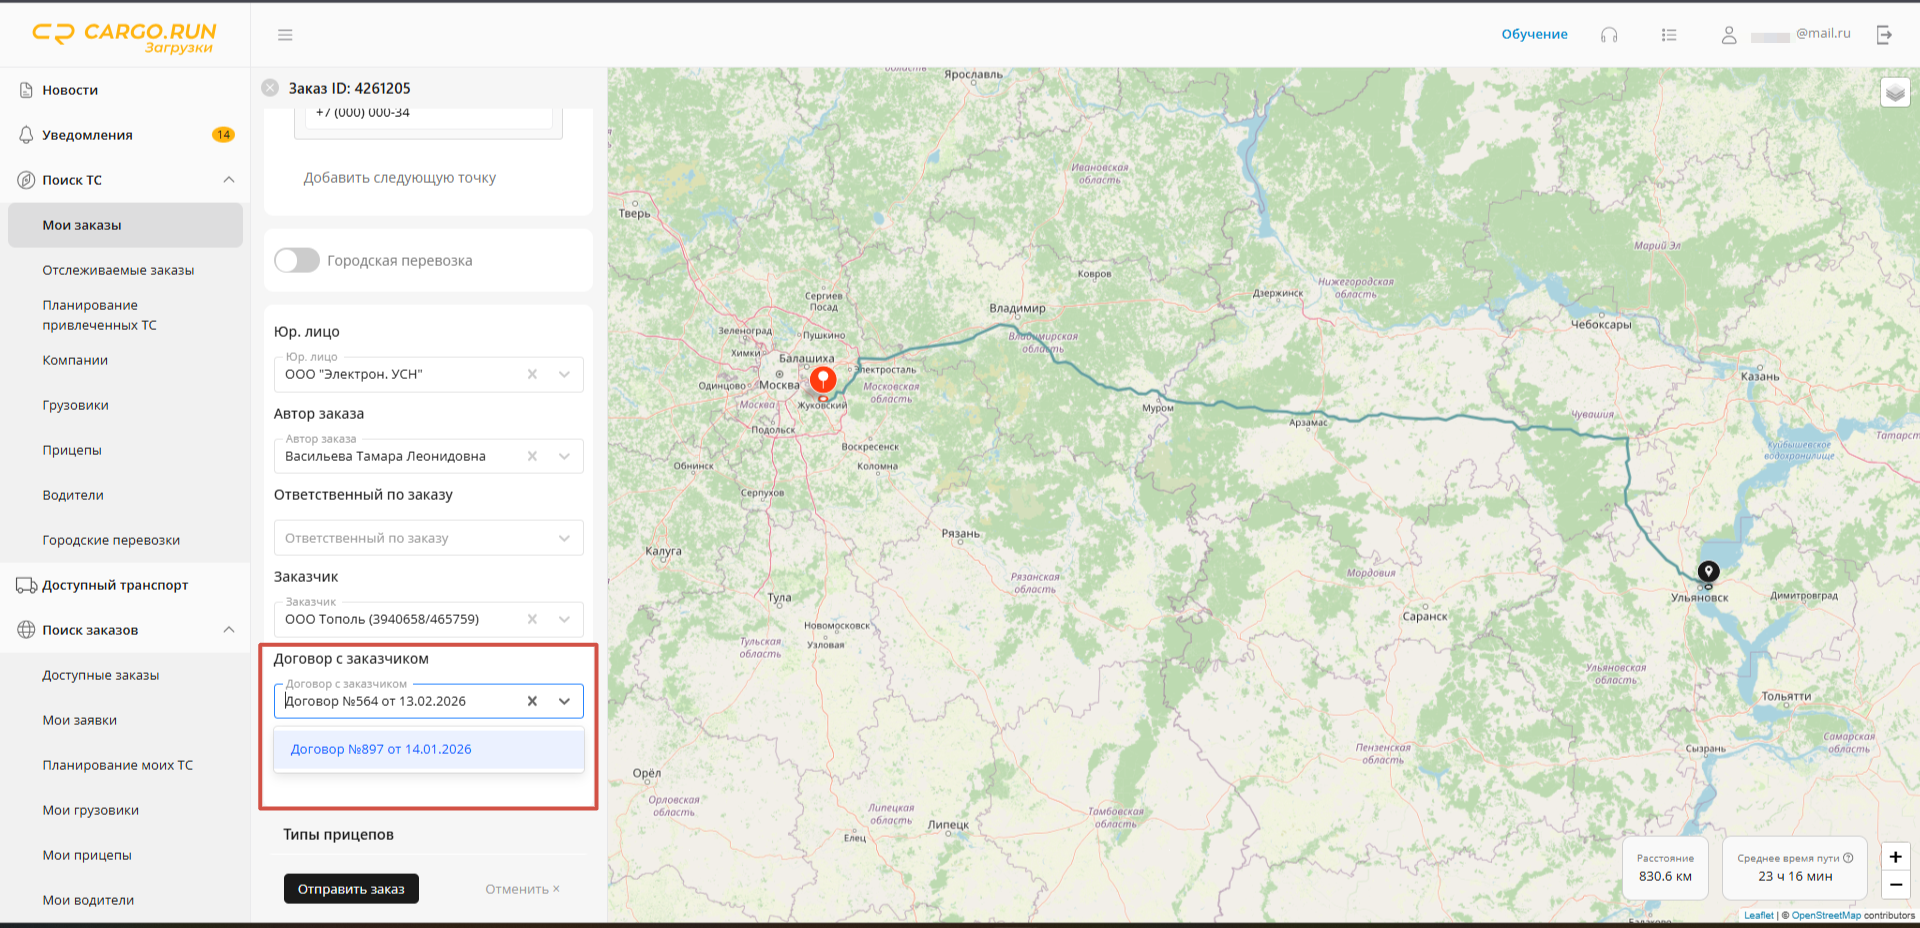Viewport: 1920px width, 928px height.
Task: Open the map layers icon
Action: [x=1895, y=93]
